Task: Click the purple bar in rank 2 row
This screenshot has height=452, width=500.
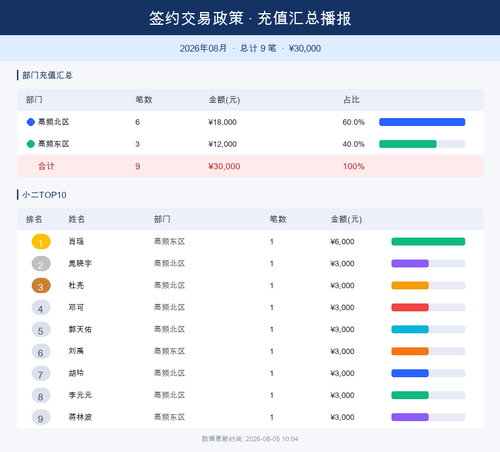Action: (410, 263)
